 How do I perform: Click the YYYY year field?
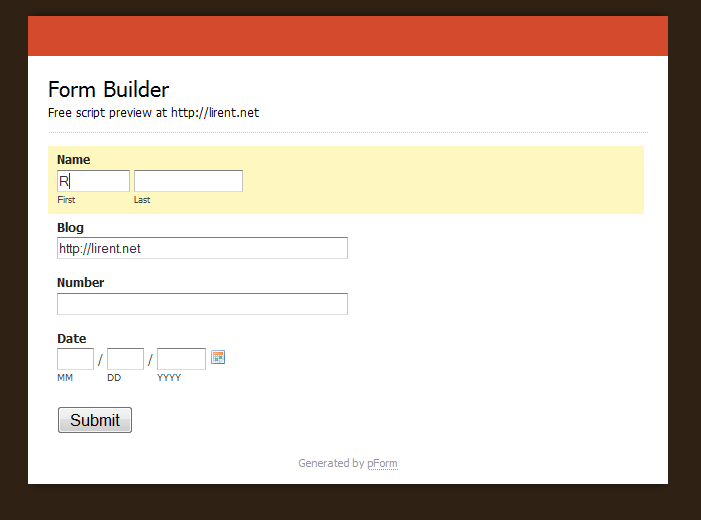[x=182, y=359]
